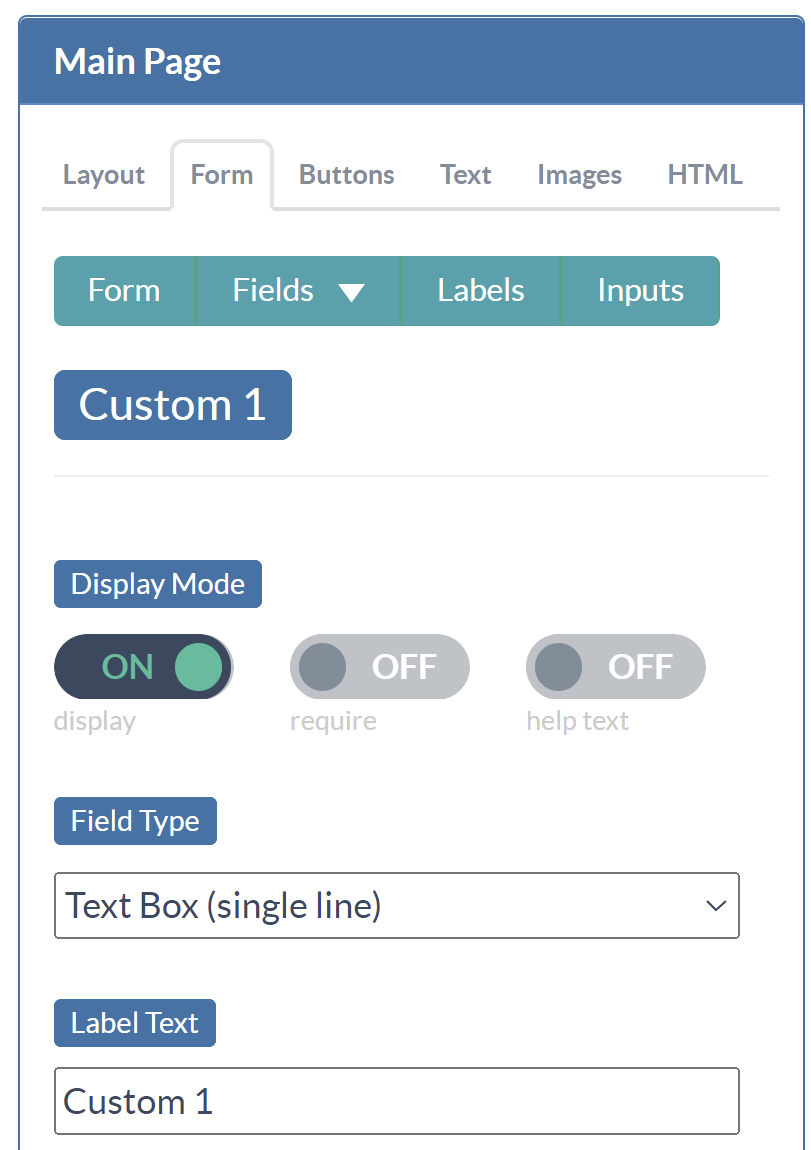Select the Inputs section
The width and height of the screenshot is (811, 1150).
640,290
